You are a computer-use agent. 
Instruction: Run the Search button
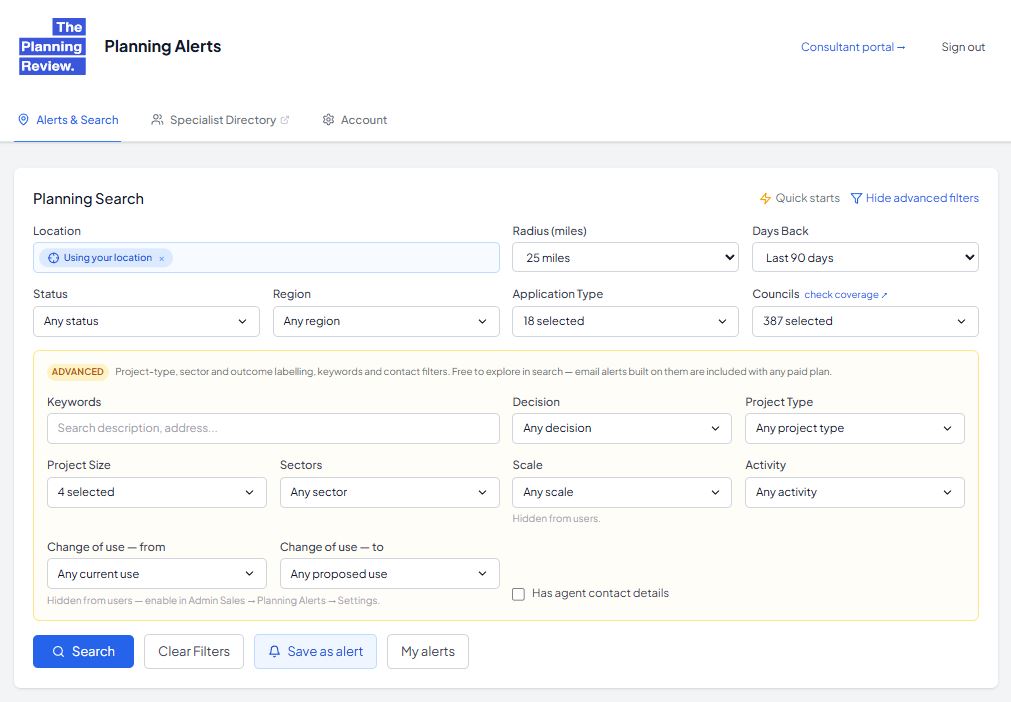click(83, 651)
